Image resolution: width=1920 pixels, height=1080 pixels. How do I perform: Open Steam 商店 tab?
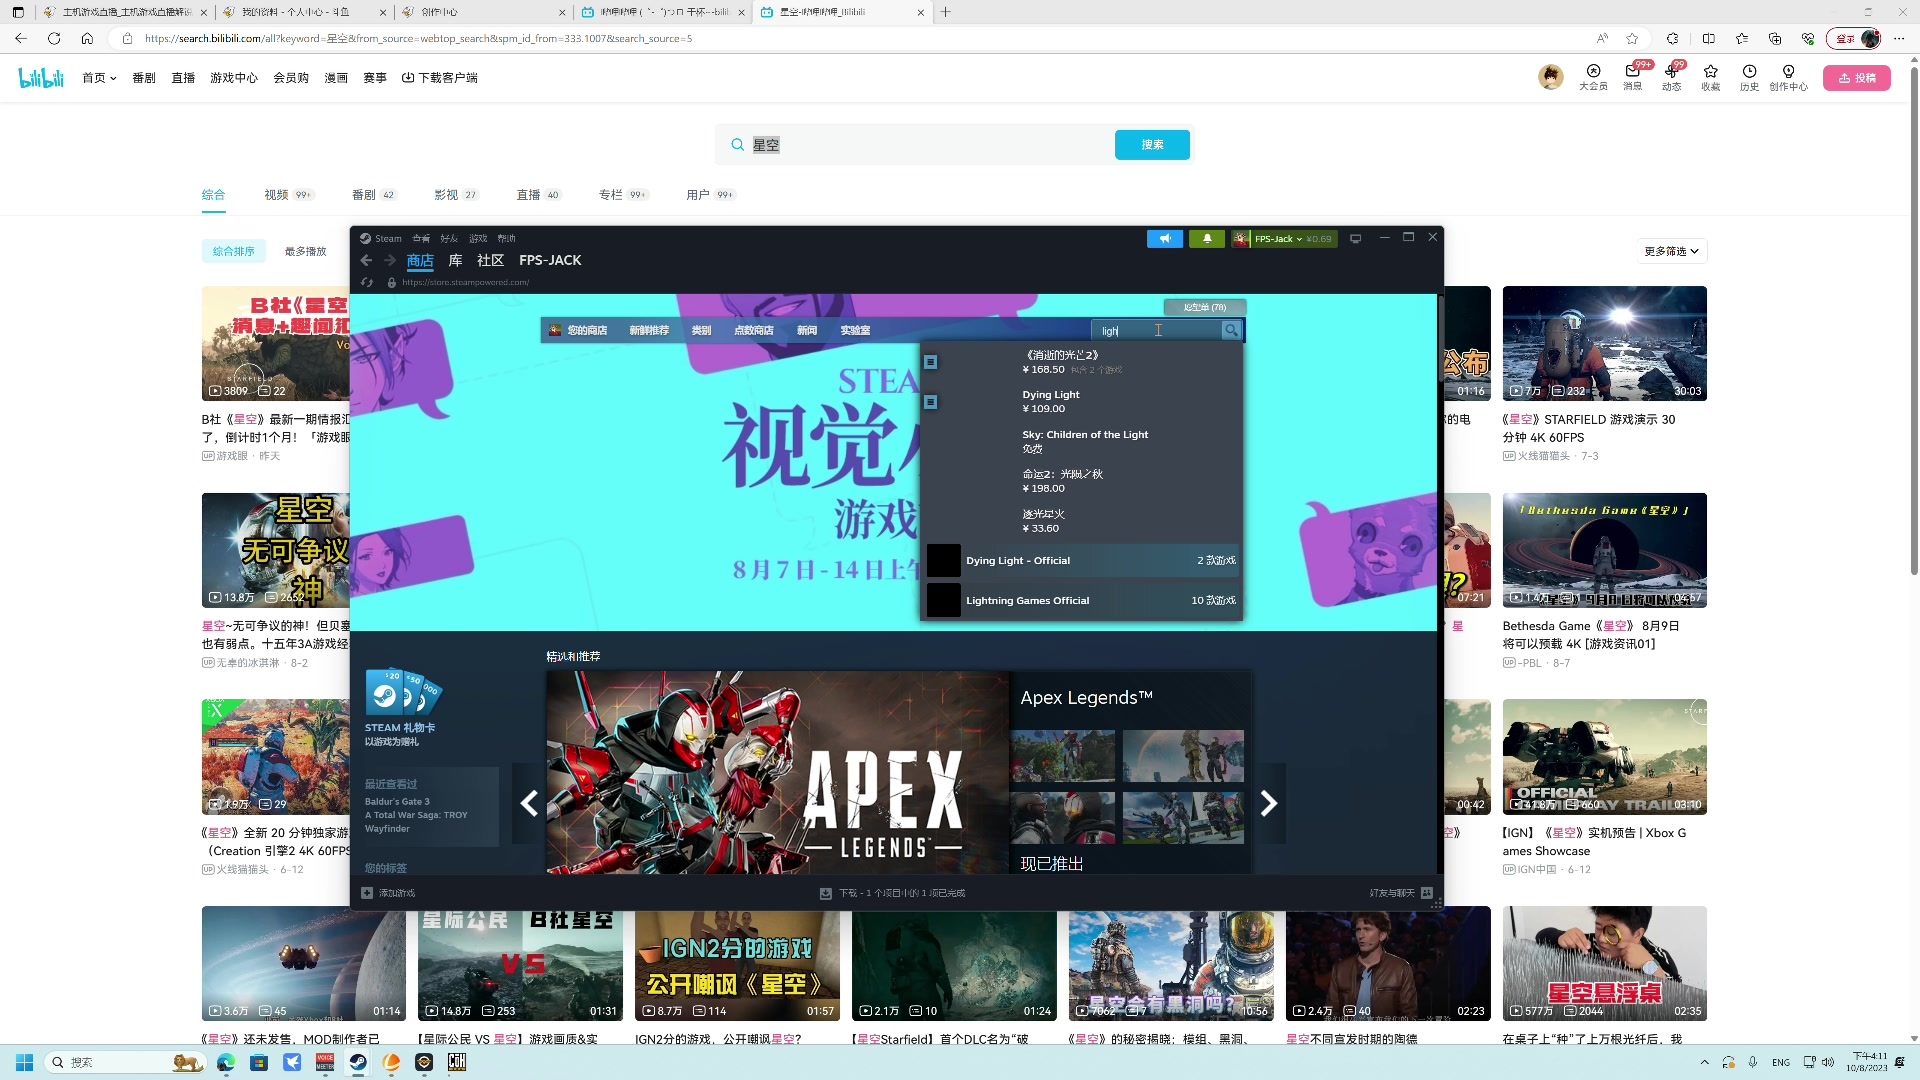(x=420, y=260)
